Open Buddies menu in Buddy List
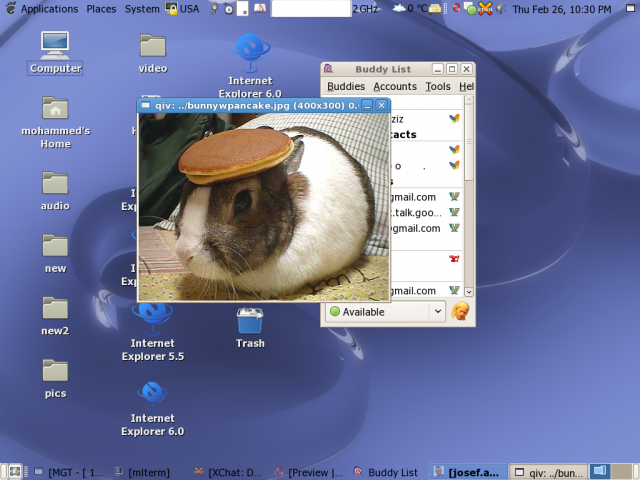Image resolution: width=640 pixels, height=480 pixels. [346, 87]
